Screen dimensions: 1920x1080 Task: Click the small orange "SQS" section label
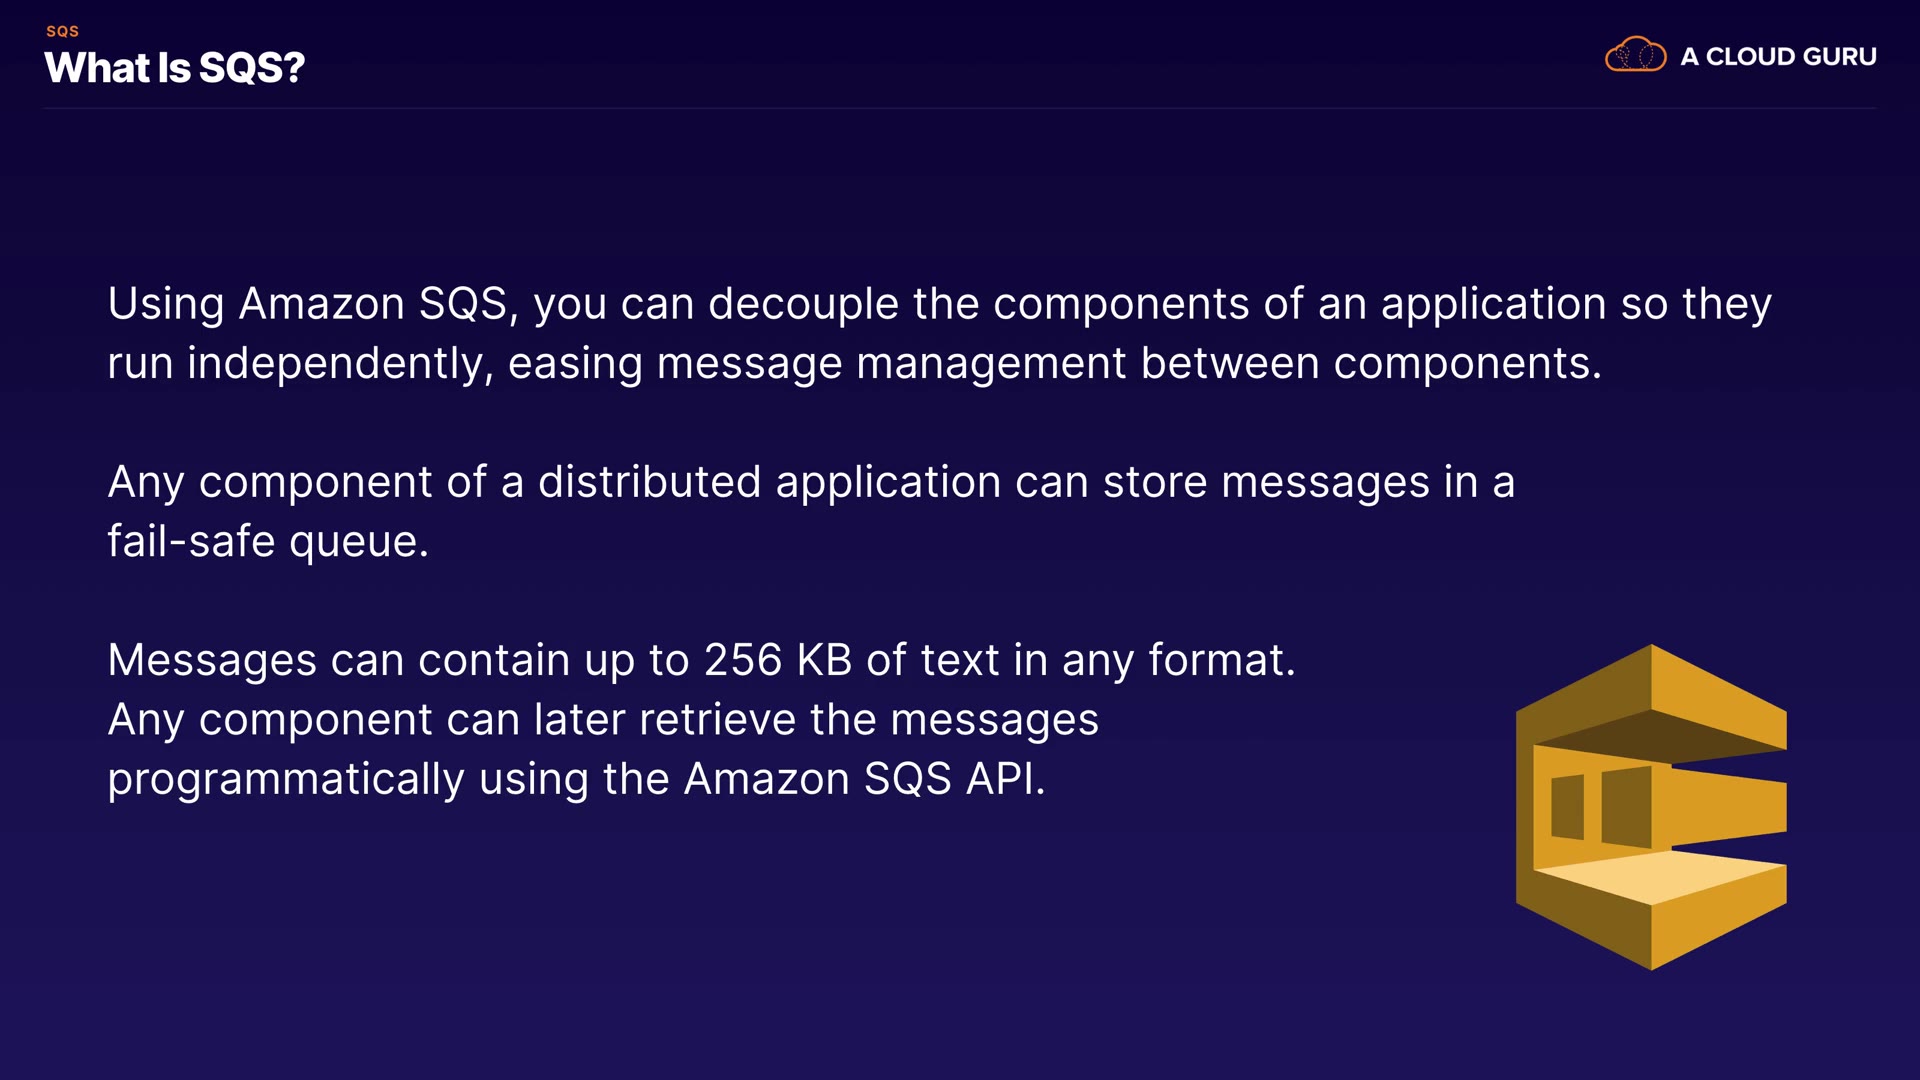tap(62, 31)
